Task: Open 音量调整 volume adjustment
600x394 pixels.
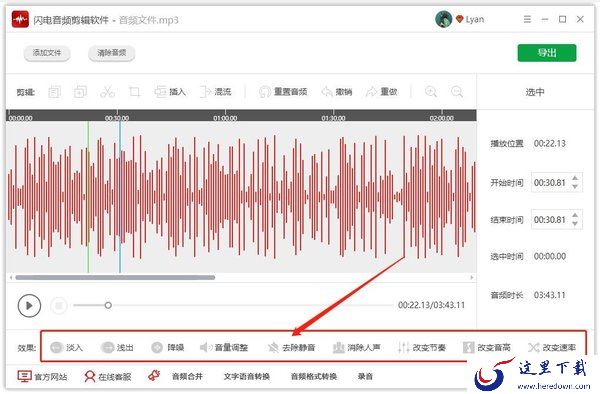Action: click(x=224, y=347)
